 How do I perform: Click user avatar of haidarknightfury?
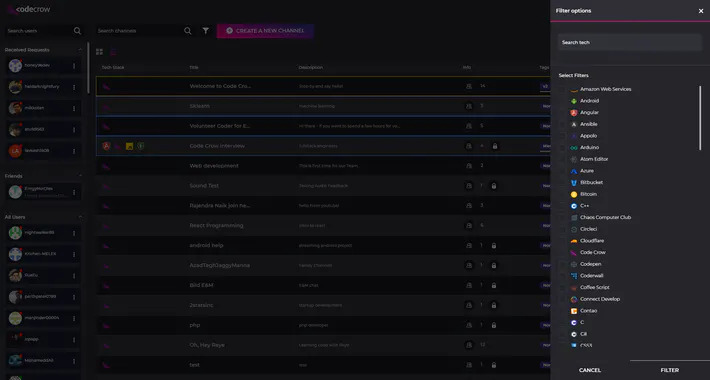pyautogui.click(x=15, y=87)
